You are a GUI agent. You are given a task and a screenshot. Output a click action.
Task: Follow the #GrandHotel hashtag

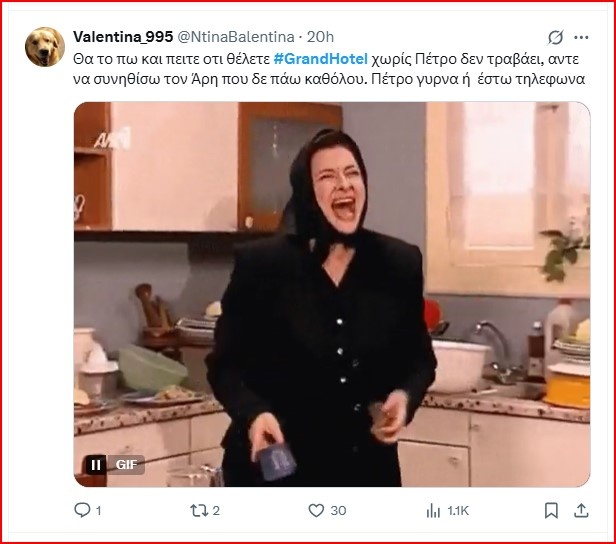[x=321, y=59]
